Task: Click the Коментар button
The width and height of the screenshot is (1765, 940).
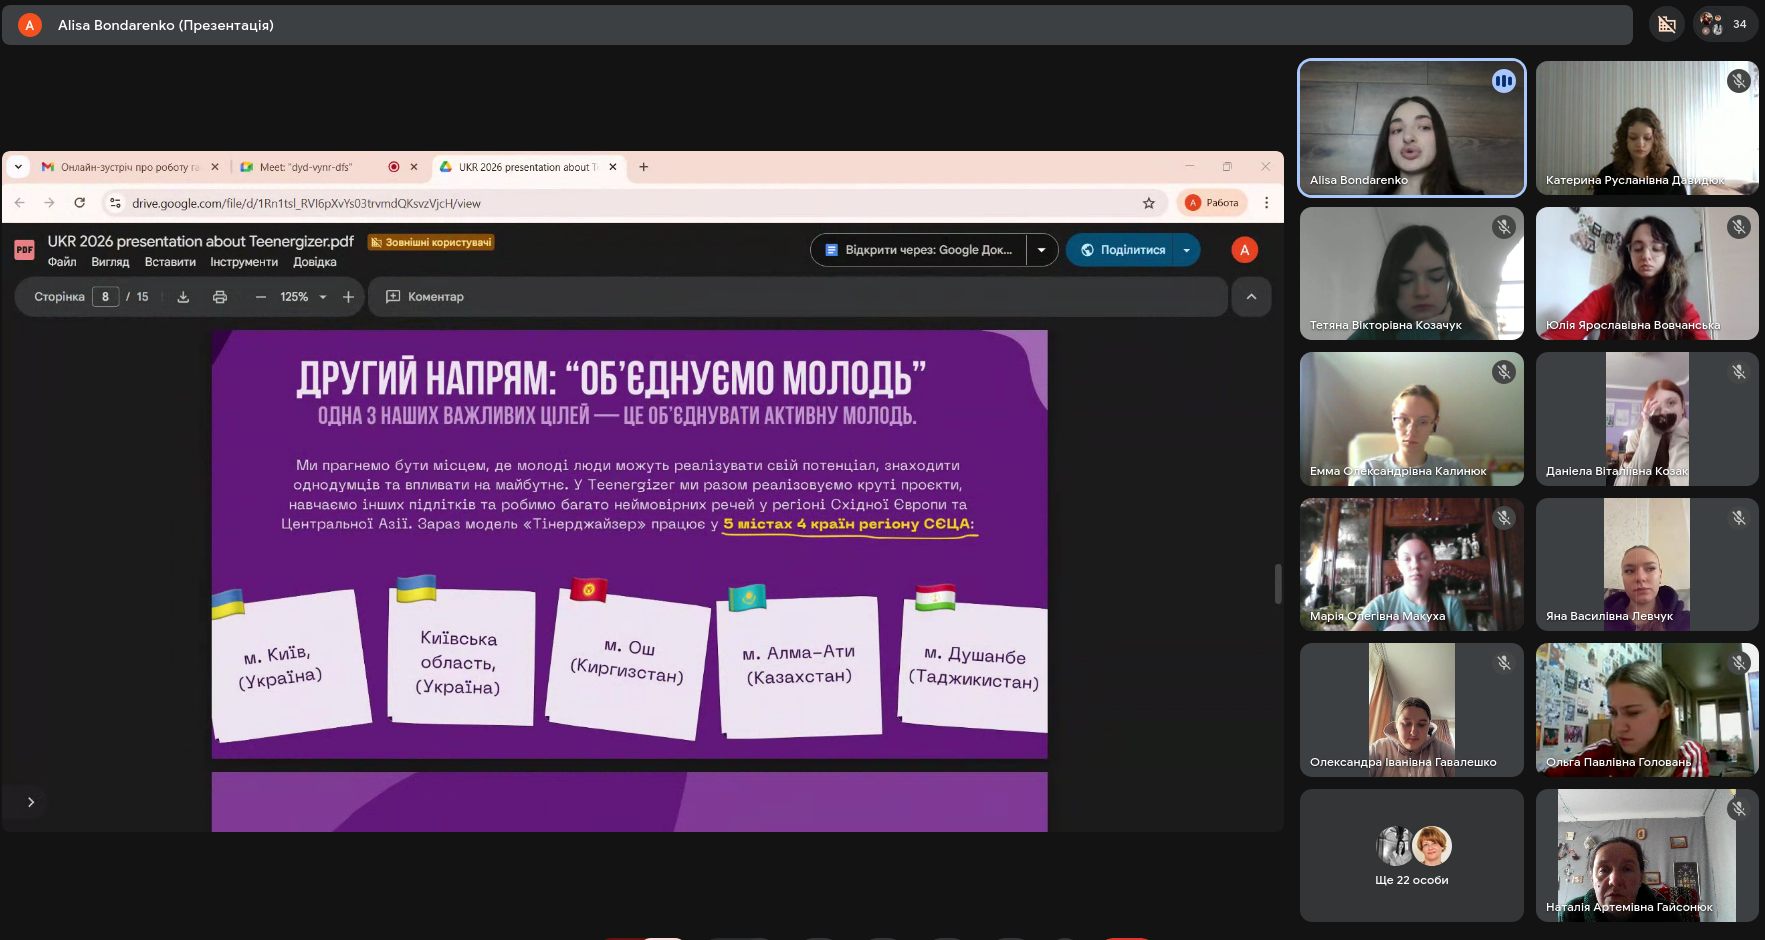Action: coord(425,297)
